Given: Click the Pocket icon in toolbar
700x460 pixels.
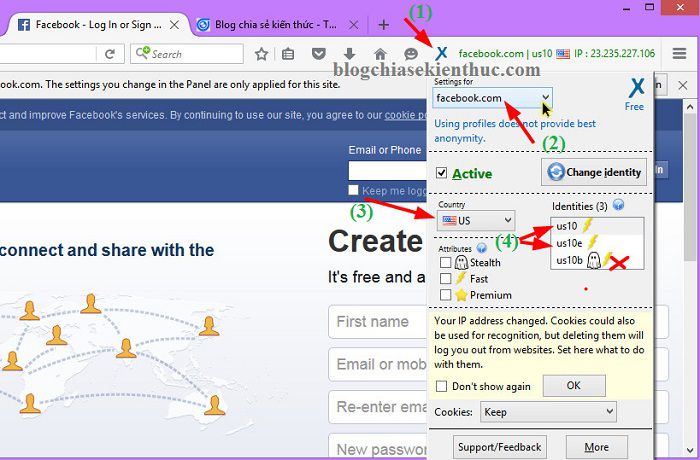Looking at the screenshot, I should coord(318,54).
